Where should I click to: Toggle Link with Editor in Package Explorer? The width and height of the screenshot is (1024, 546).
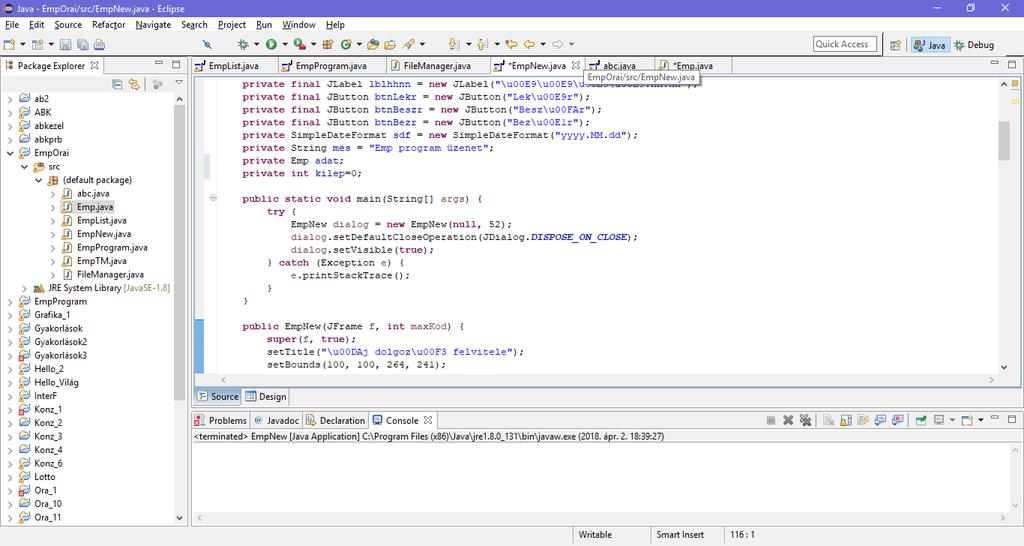point(134,84)
